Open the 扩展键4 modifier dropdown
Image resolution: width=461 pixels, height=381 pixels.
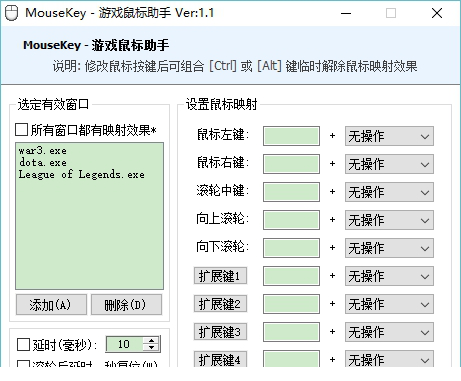(389, 359)
